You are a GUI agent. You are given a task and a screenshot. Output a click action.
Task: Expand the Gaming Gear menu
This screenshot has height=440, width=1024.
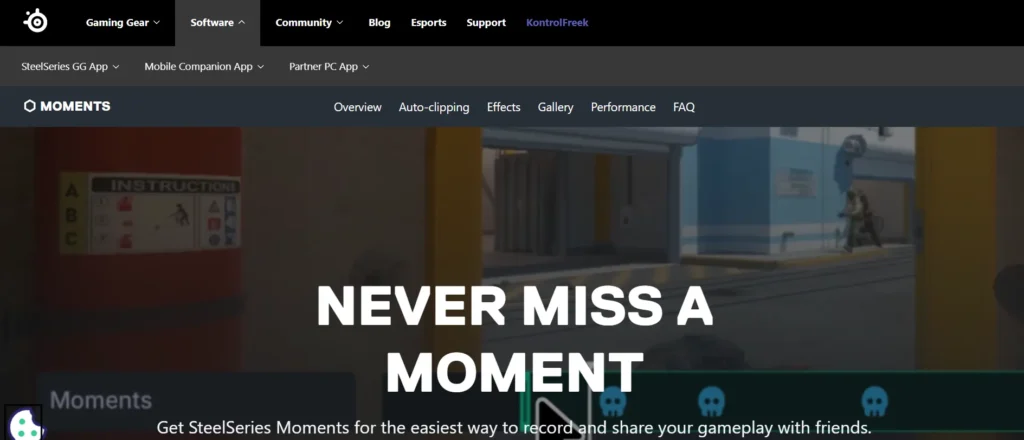click(x=123, y=22)
